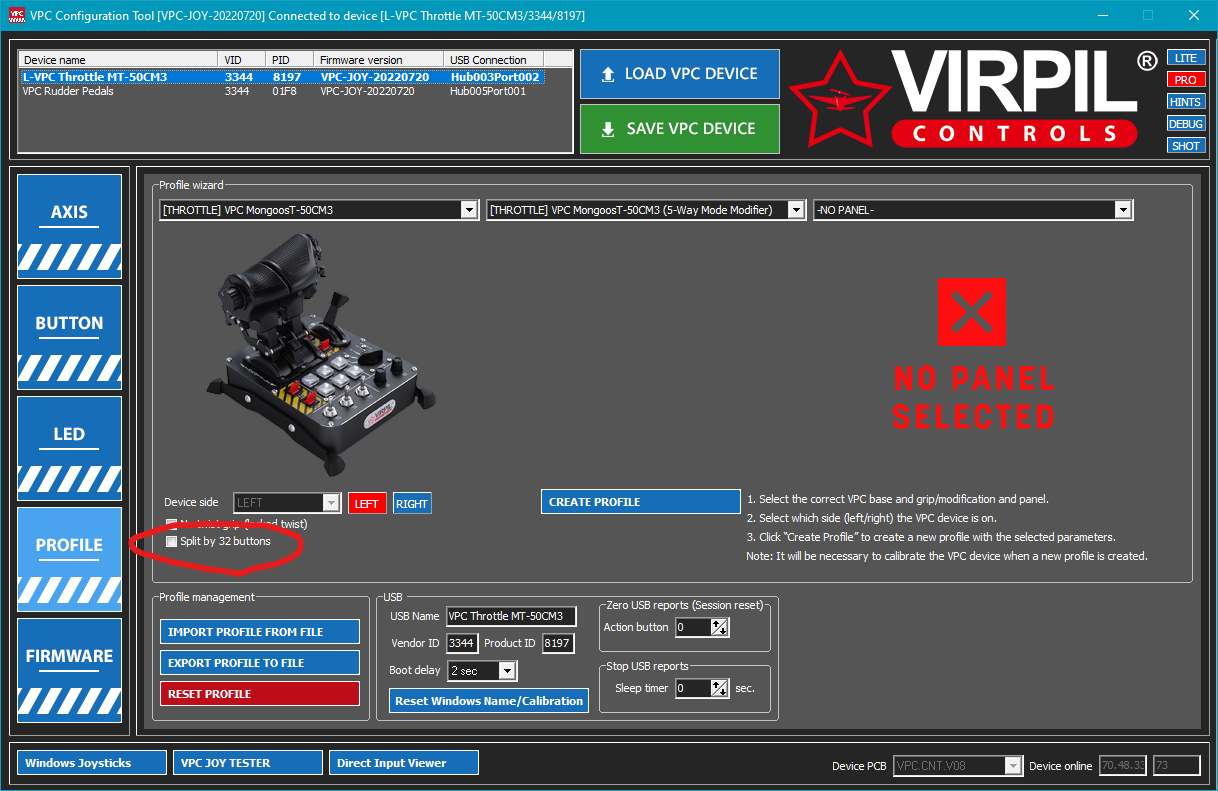
Task: Click the Product ID field
Action: 558,643
